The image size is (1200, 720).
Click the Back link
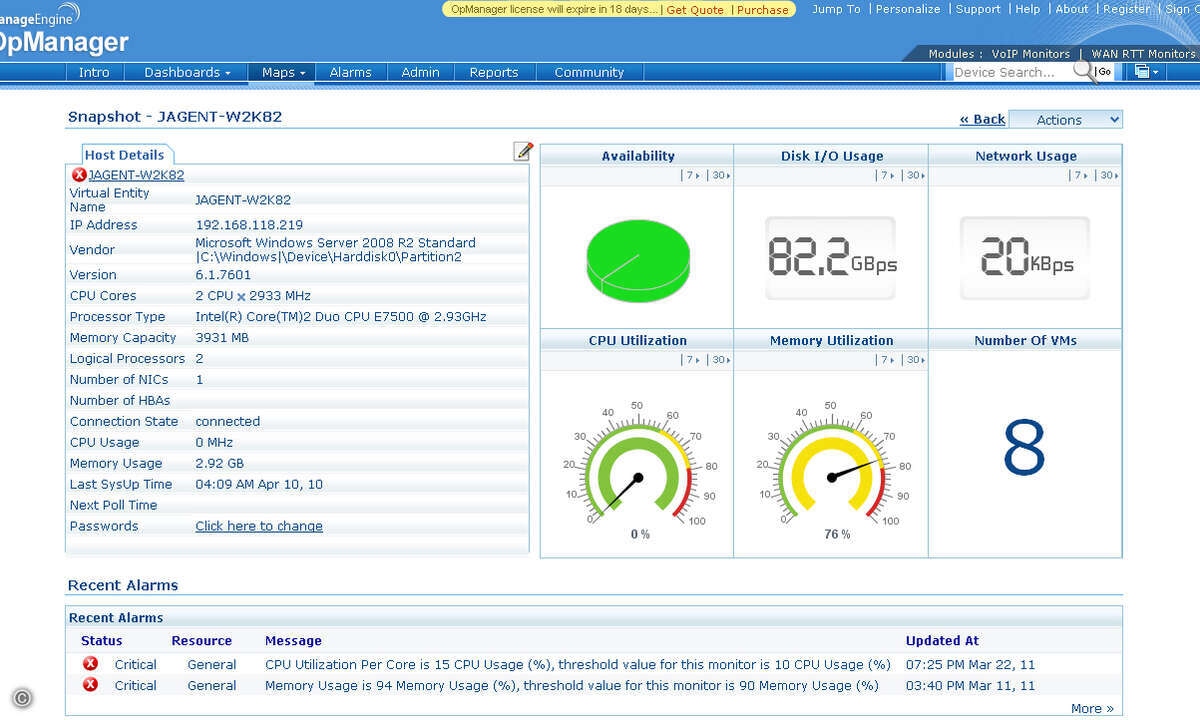983,119
